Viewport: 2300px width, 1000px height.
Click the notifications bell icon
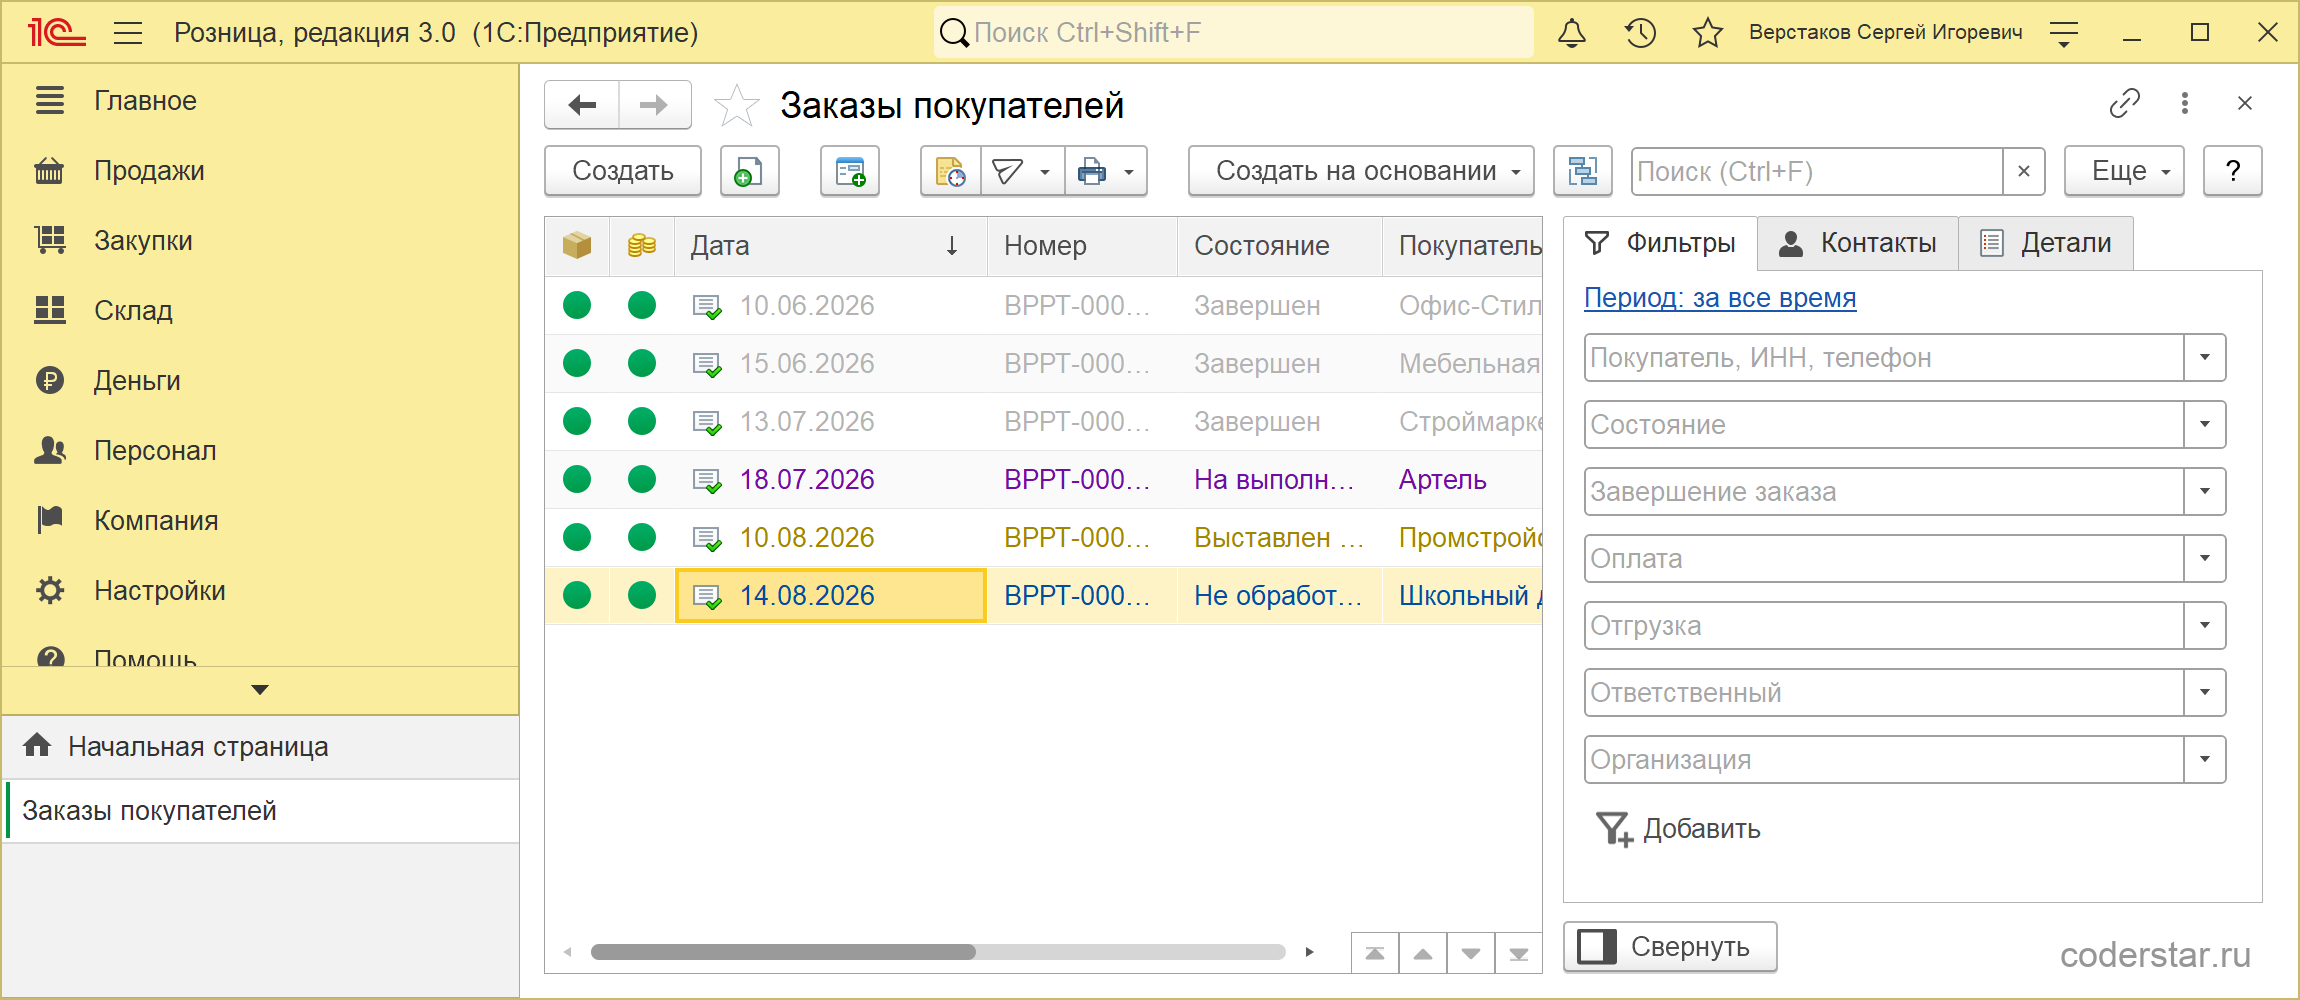(1572, 33)
